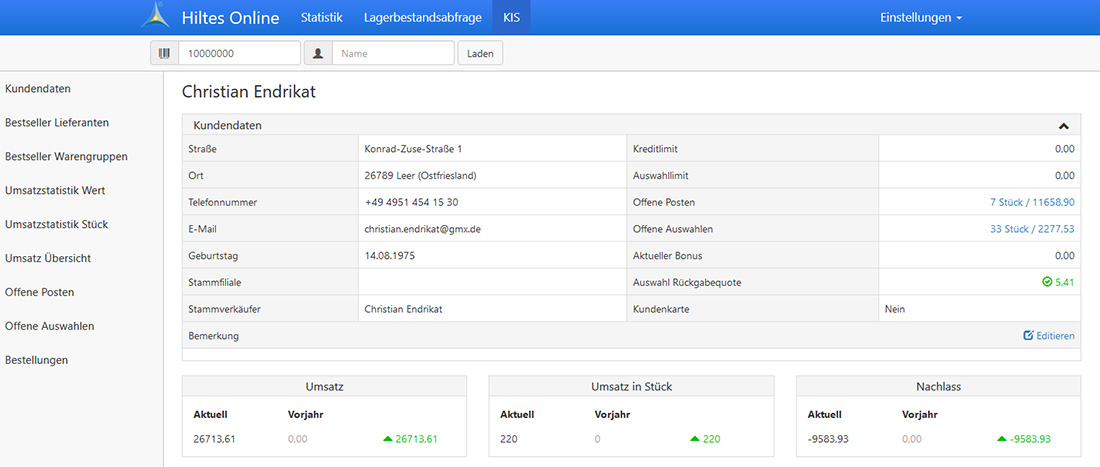Click the person icon beside Name field

point(317,53)
